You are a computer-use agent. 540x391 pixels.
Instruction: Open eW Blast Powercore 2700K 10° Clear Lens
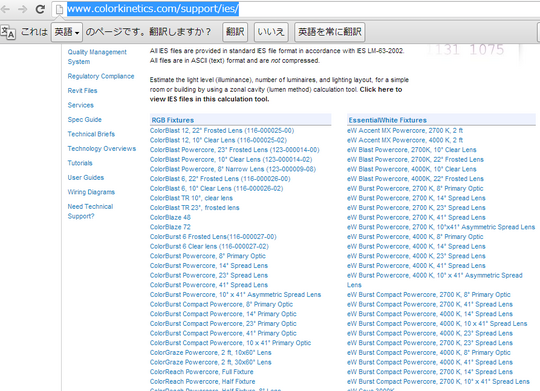412,150
